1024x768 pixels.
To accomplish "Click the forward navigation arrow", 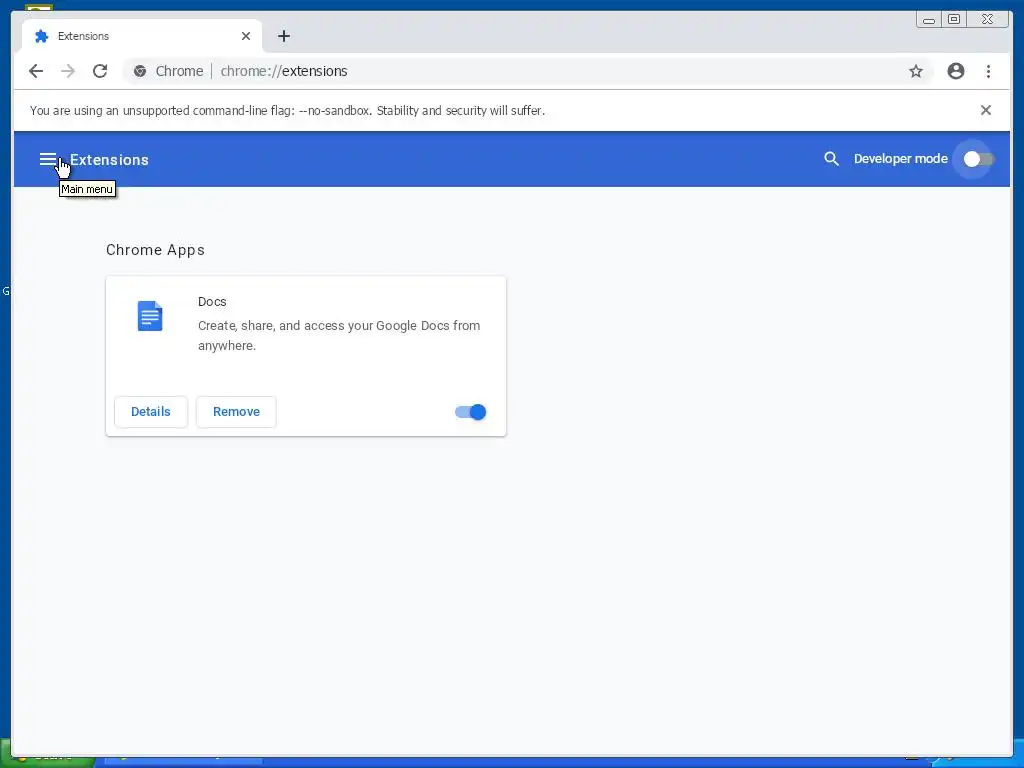I will 68,71.
